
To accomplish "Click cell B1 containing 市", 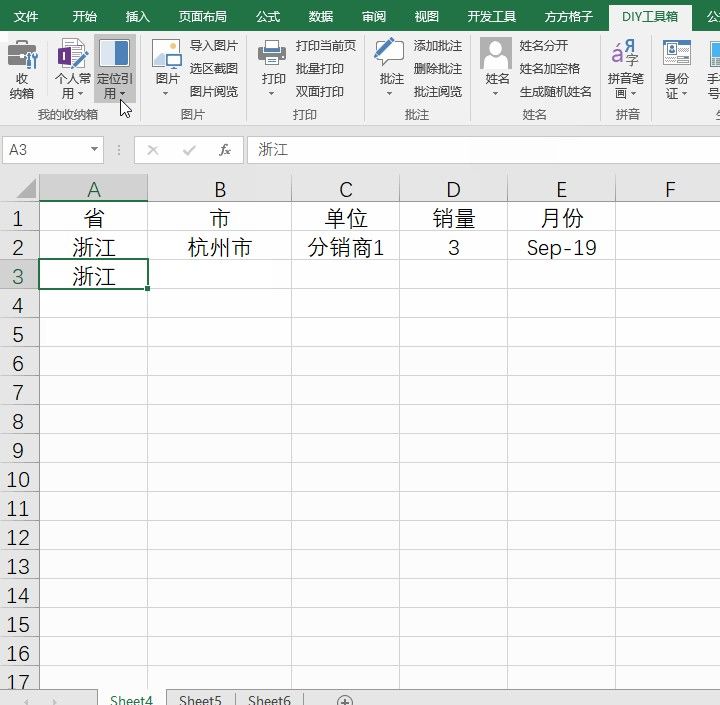I will [x=219, y=218].
